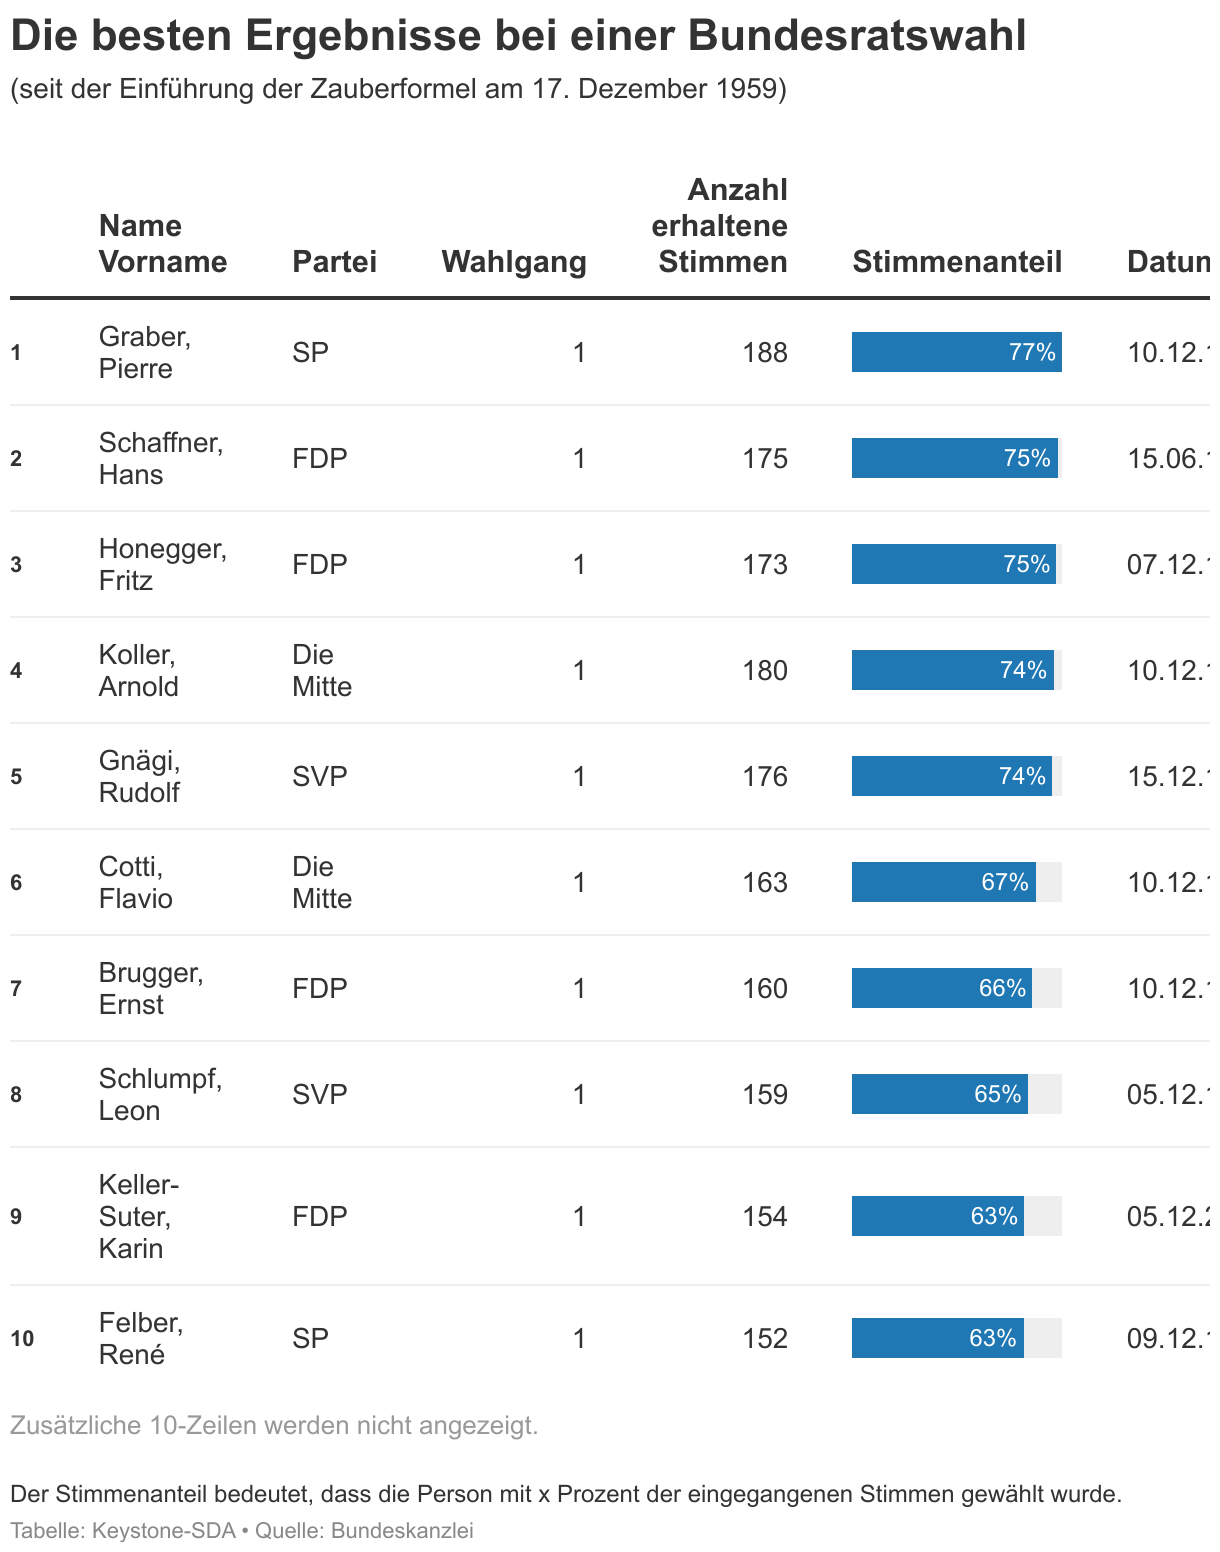1220x1552 pixels.
Task: Click the vote count 176 for Gnägi
Action: [x=764, y=776]
